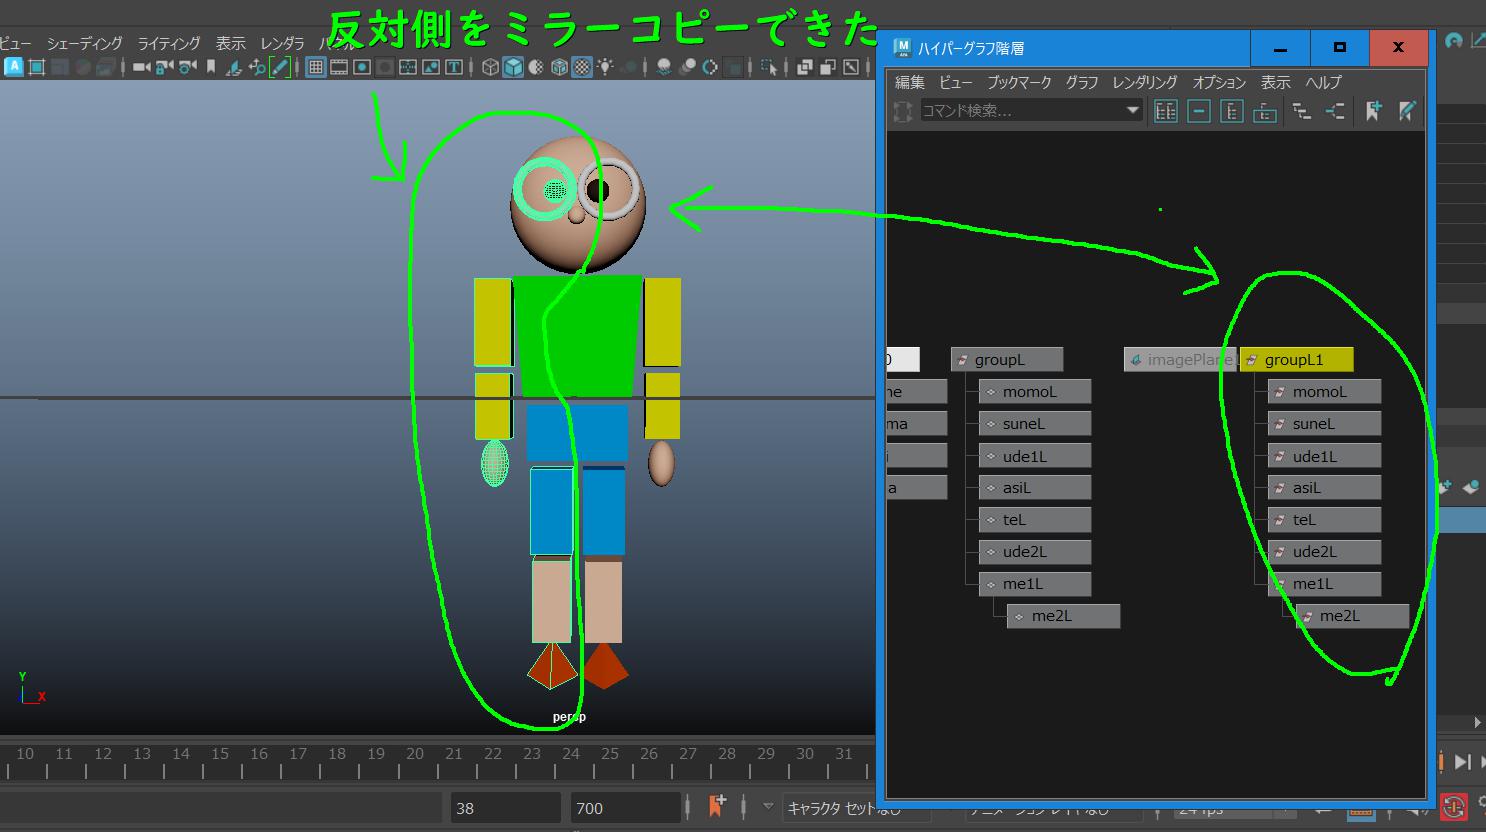The image size is (1486, 832).
Task: Toggle the resolution gate icon
Action: point(362,67)
